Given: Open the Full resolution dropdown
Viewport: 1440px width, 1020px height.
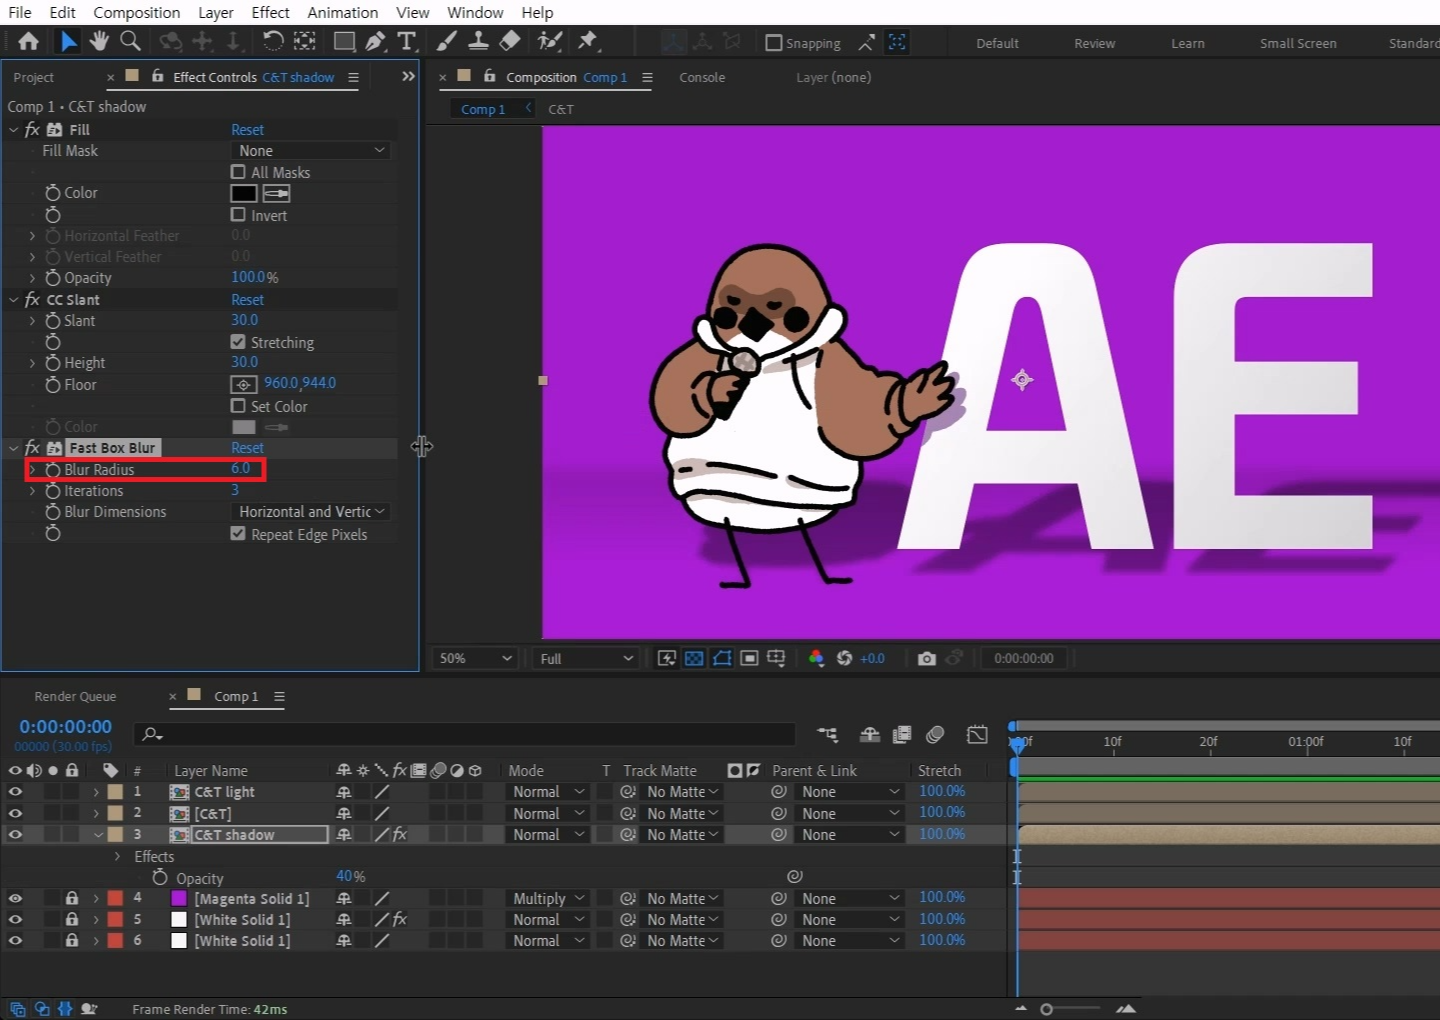Looking at the screenshot, I should coord(585,658).
